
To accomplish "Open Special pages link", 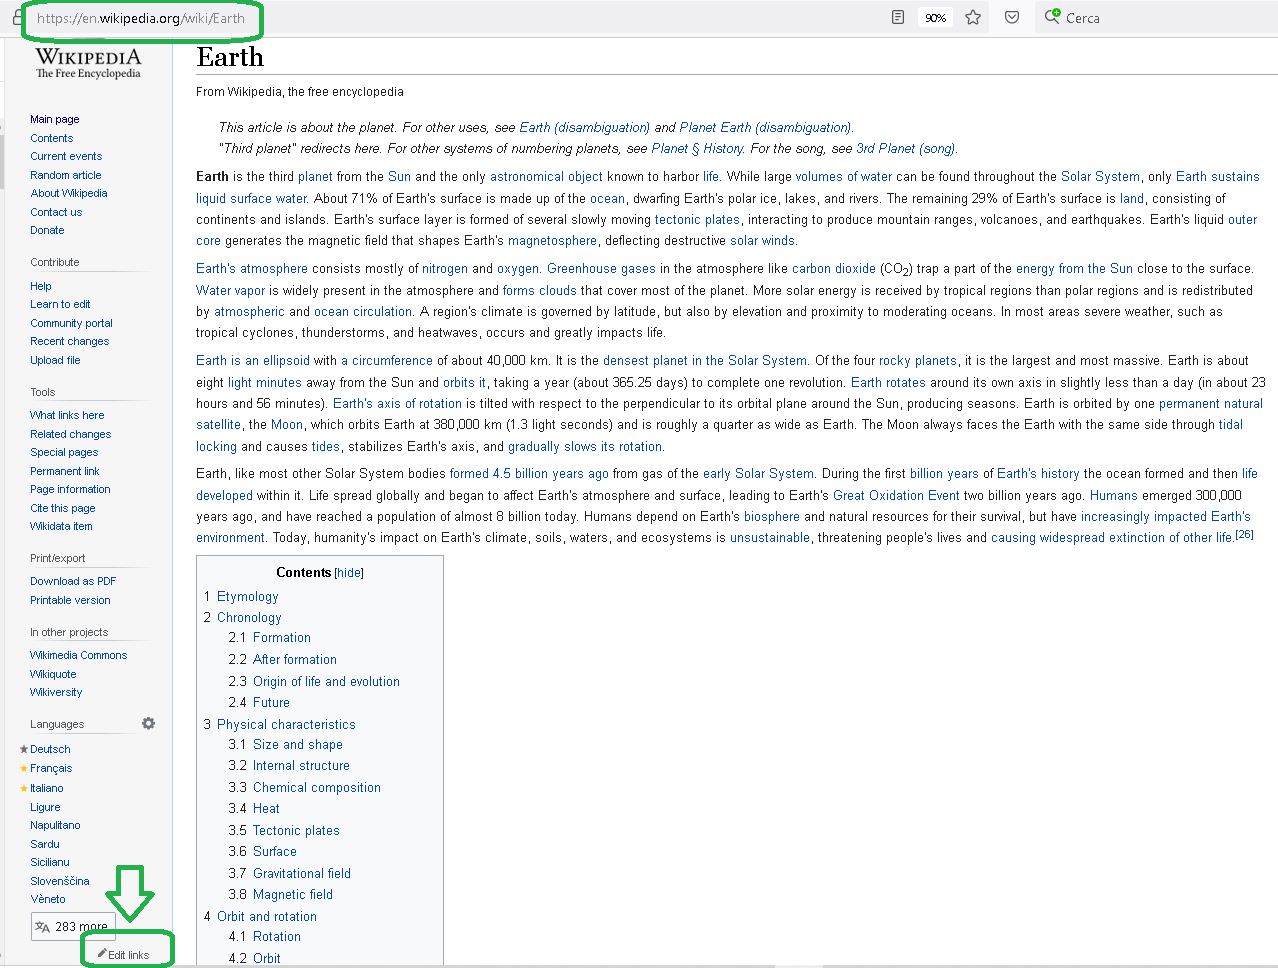I will 63,452.
